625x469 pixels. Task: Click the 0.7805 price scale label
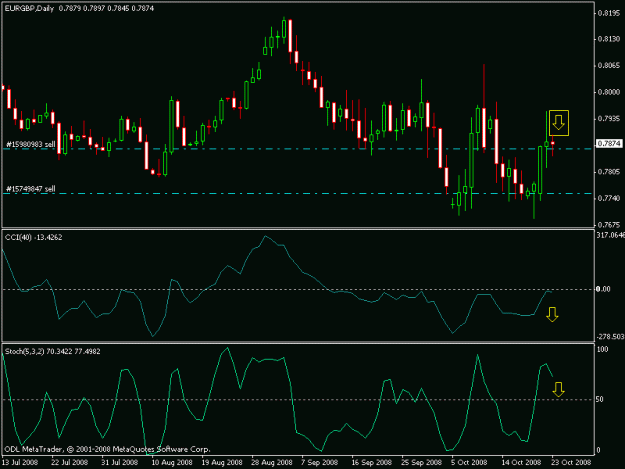click(609, 172)
